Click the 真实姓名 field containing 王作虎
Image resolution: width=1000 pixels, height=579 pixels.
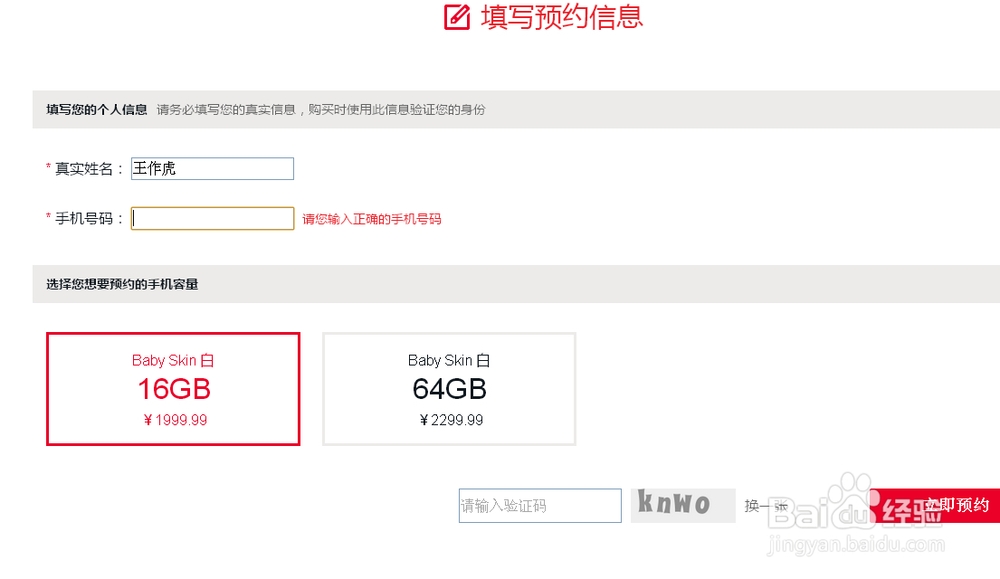coord(211,168)
